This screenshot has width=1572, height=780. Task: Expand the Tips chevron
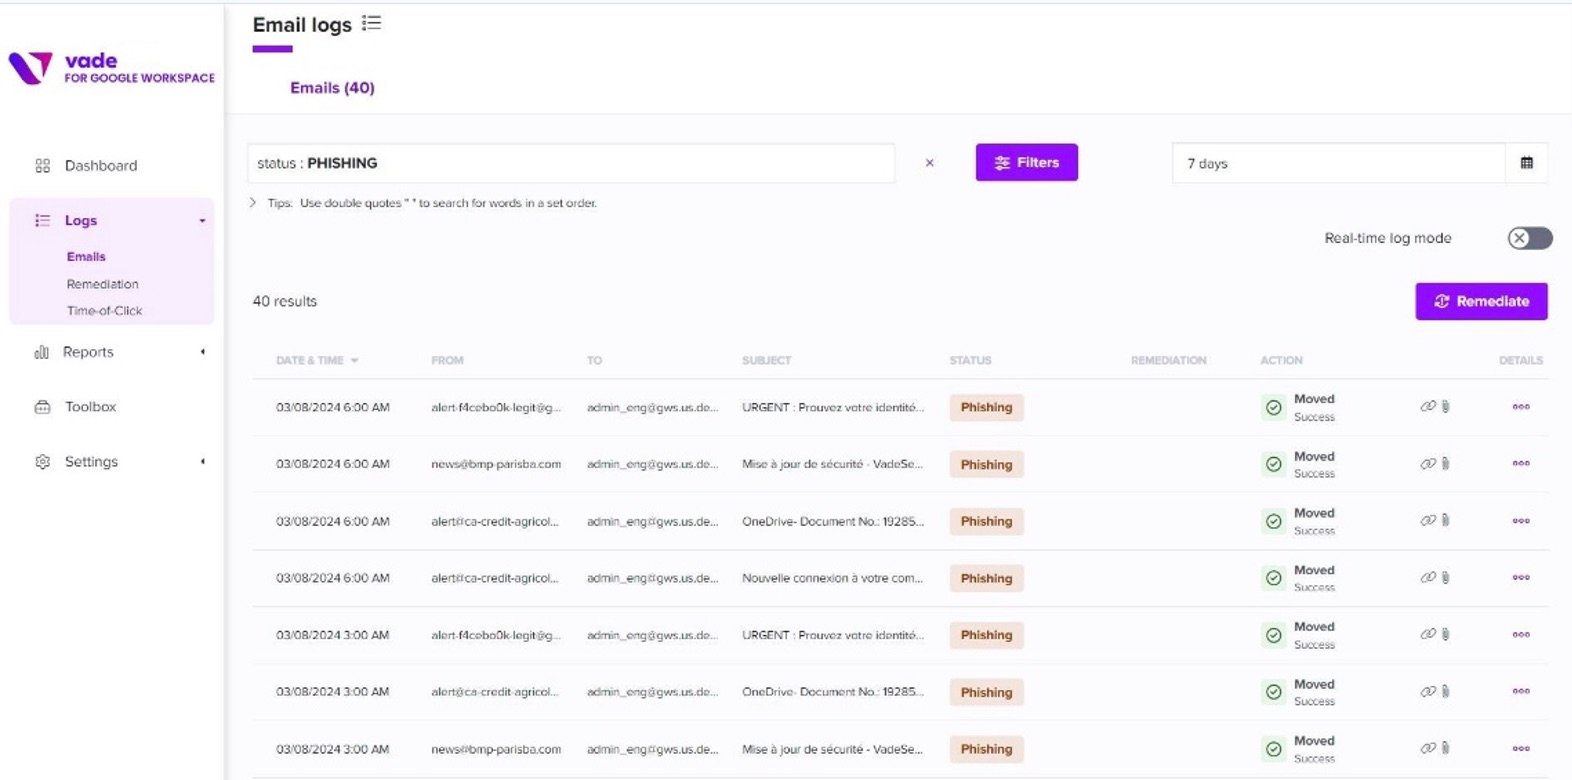[x=253, y=203]
